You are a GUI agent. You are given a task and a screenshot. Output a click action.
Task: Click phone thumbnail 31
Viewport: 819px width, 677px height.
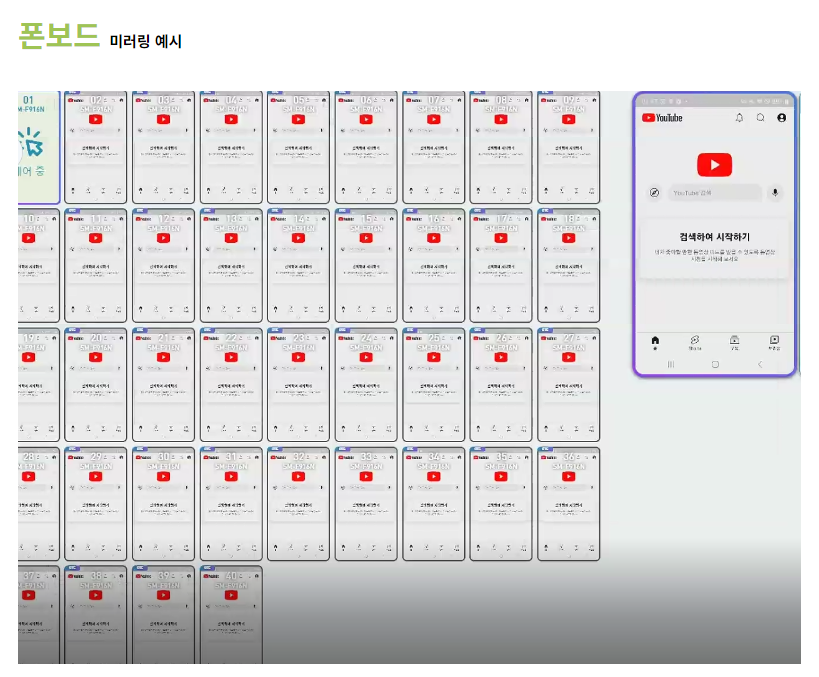[x=231, y=504]
